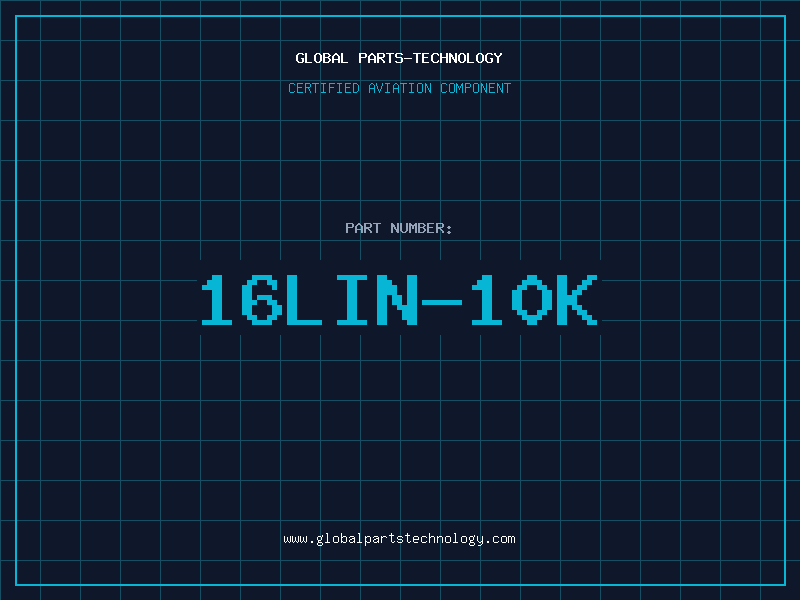Click the globalpartstechnology portion of the URL
The image size is (800, 600).
pos(399,539)
